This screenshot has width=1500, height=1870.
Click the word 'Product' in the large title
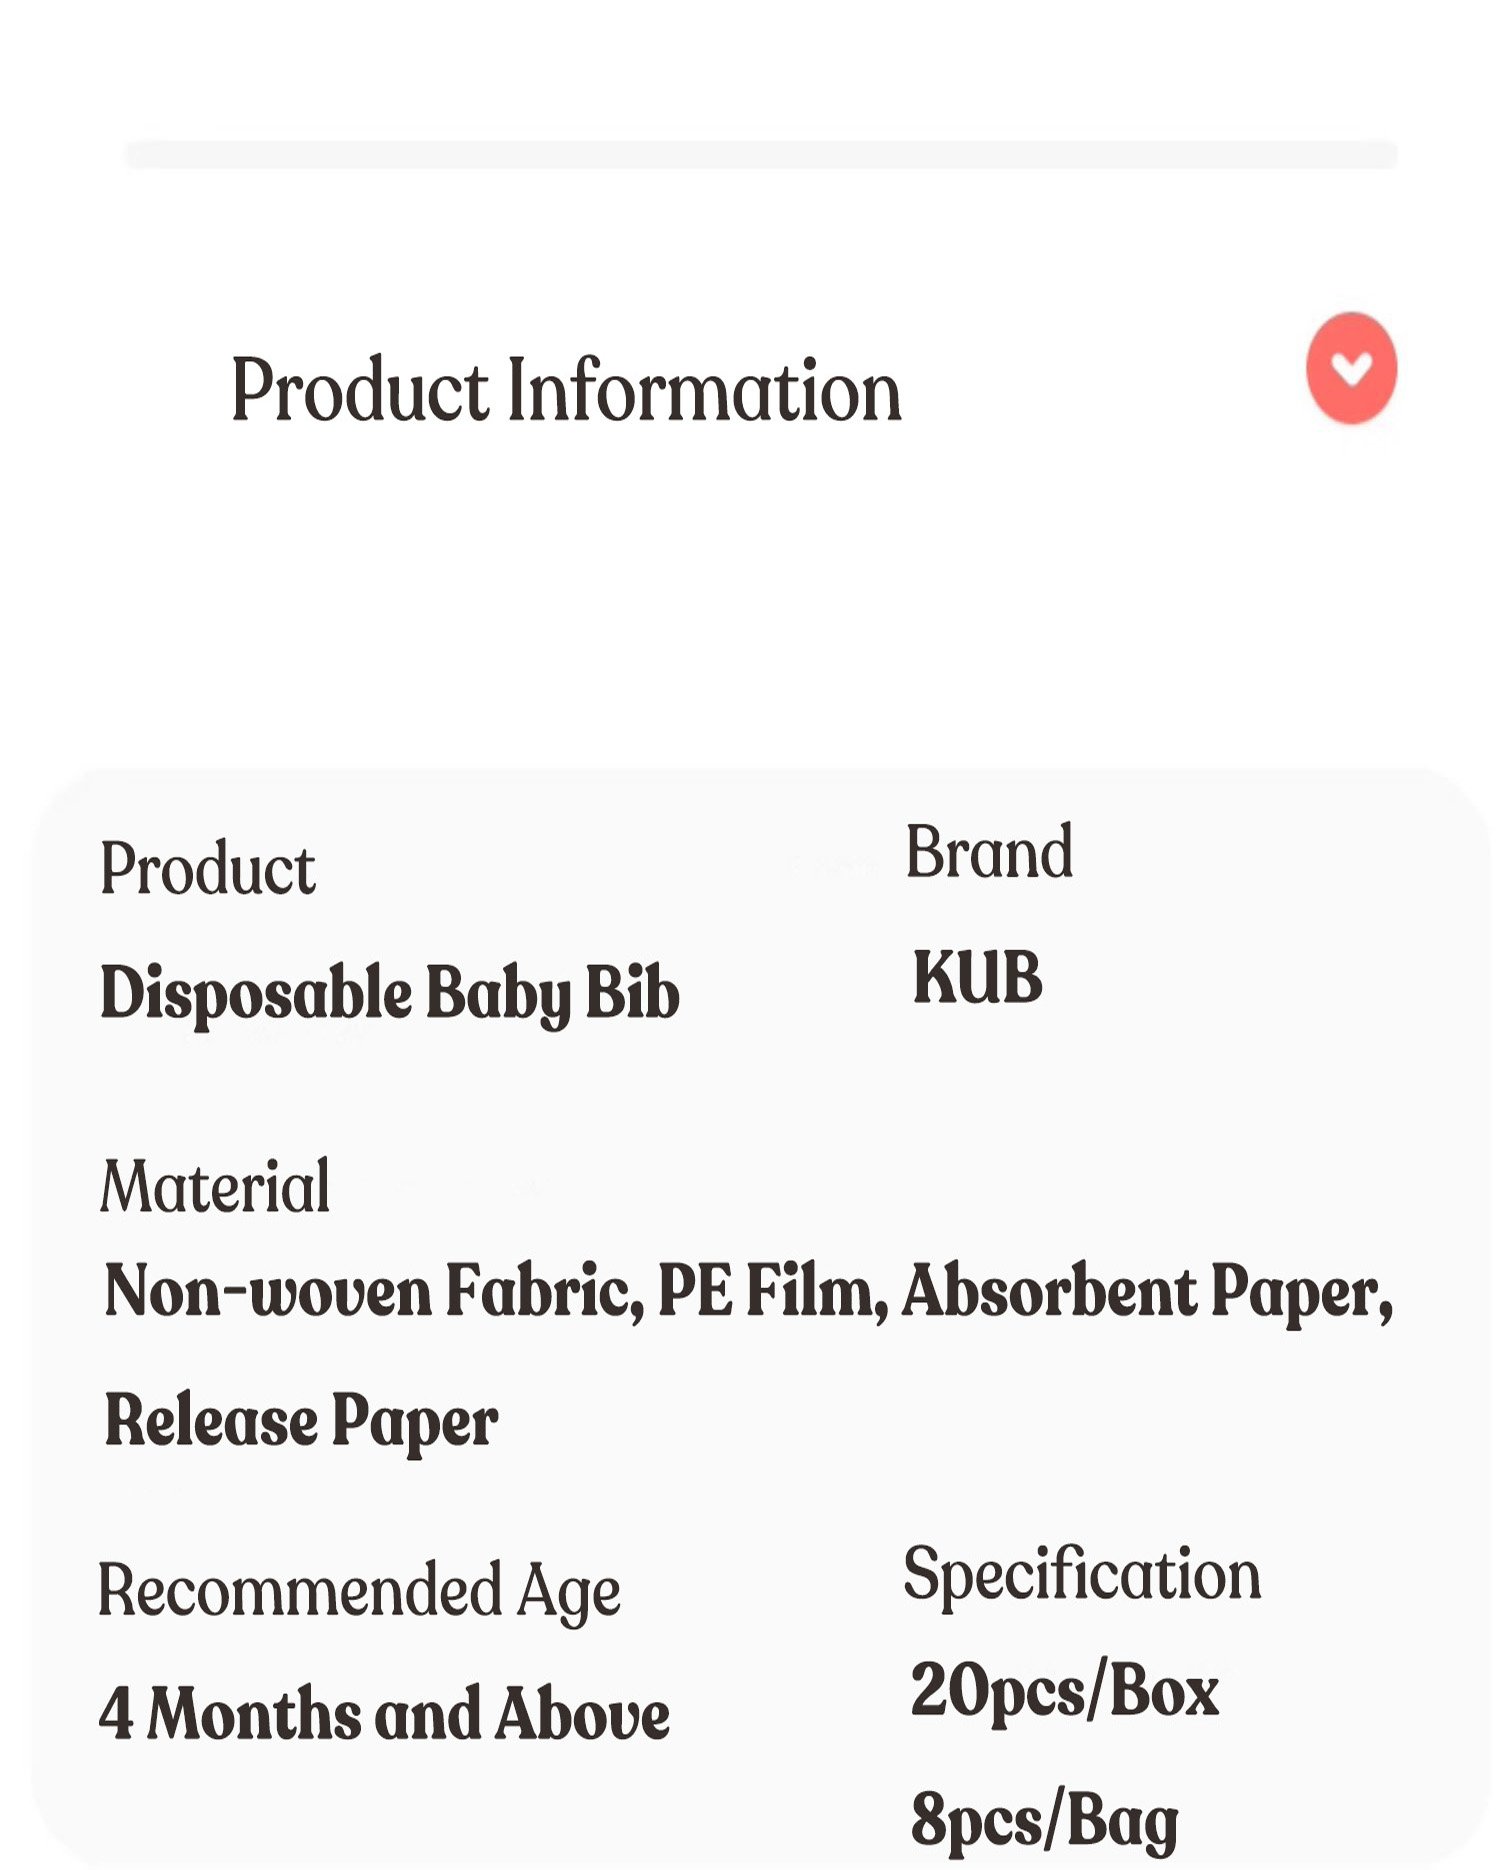click(x=360, y=391)
